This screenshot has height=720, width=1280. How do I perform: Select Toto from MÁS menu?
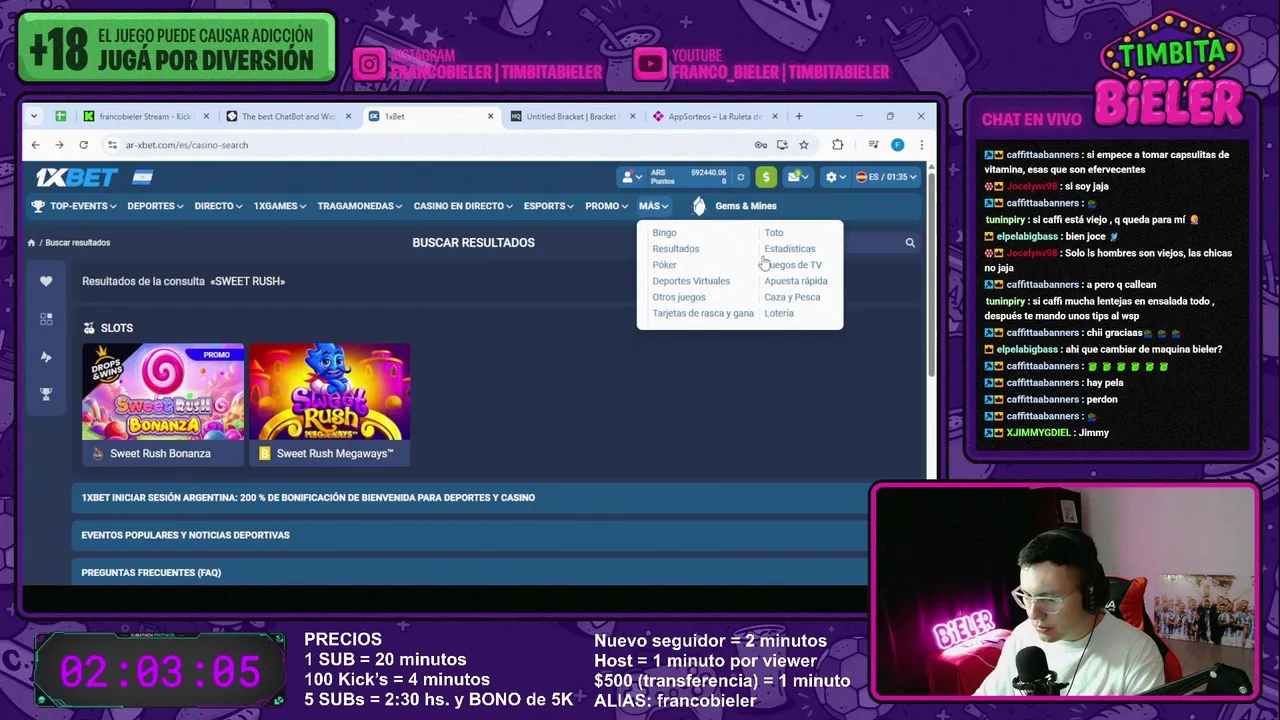coord(774,233)
